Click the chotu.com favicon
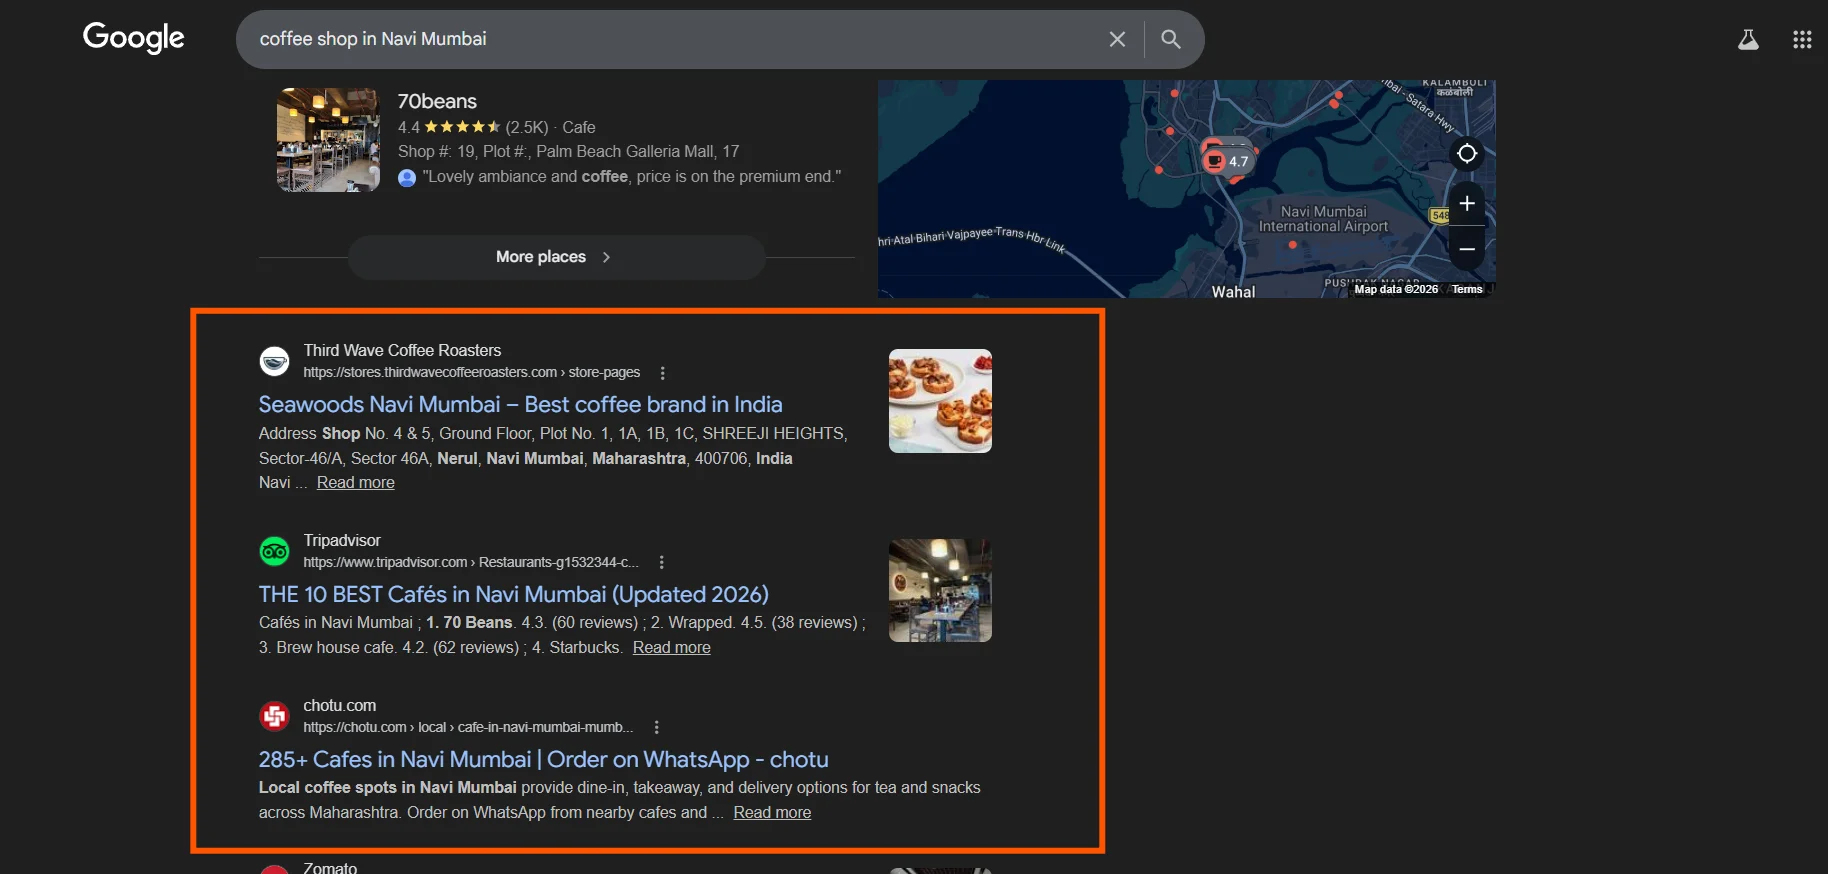The image size is (1828, 874). click(x=274, y=716)
